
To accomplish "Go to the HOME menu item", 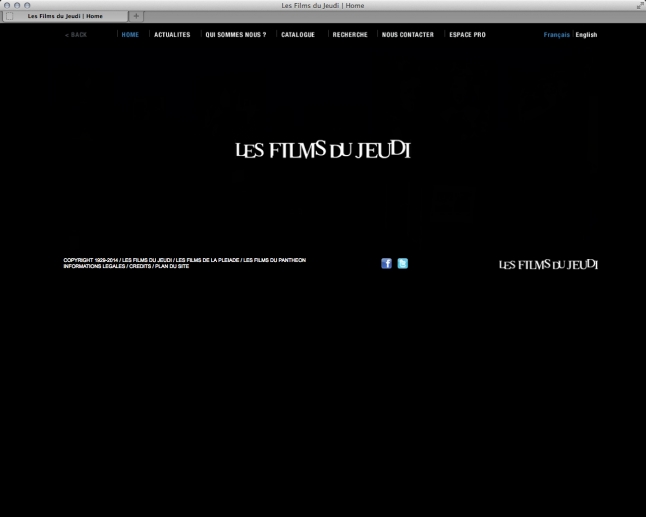I will coord(130,35).
